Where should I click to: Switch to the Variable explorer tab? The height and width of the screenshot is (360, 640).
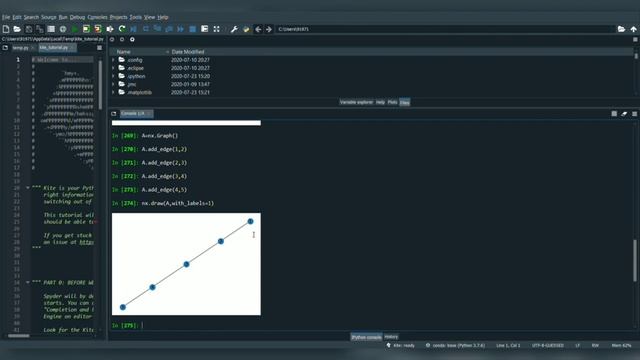(x=356, y=102)
